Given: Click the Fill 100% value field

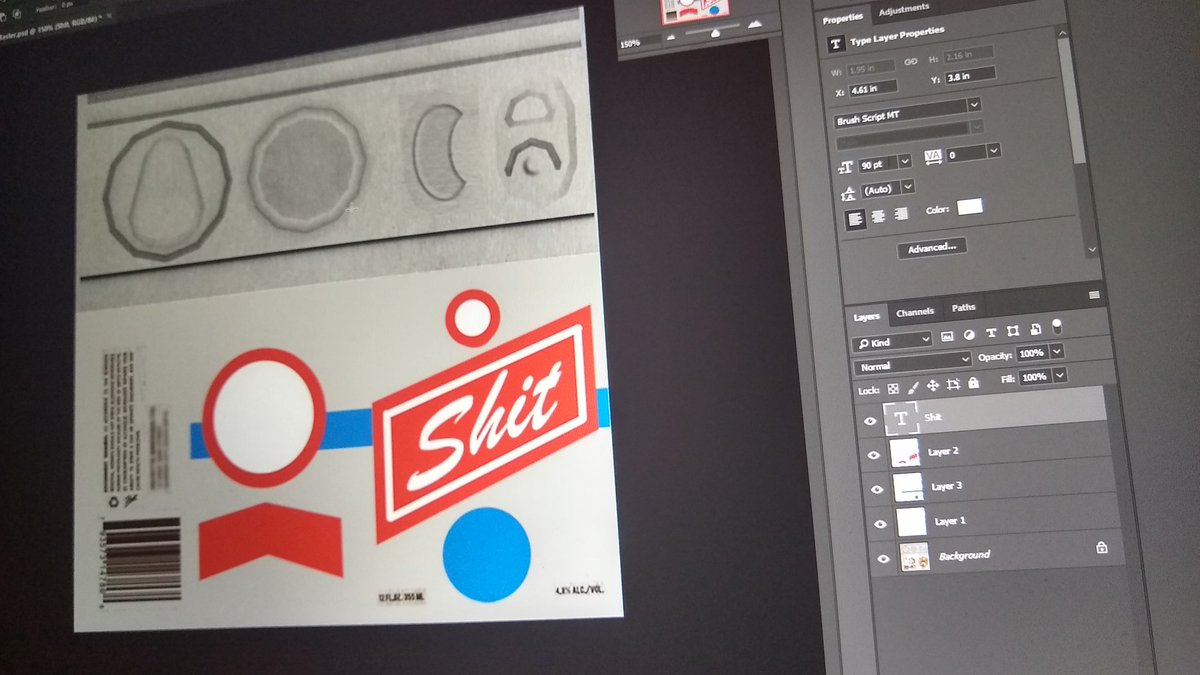Looking at the screenshot, I should point(1034,377).
